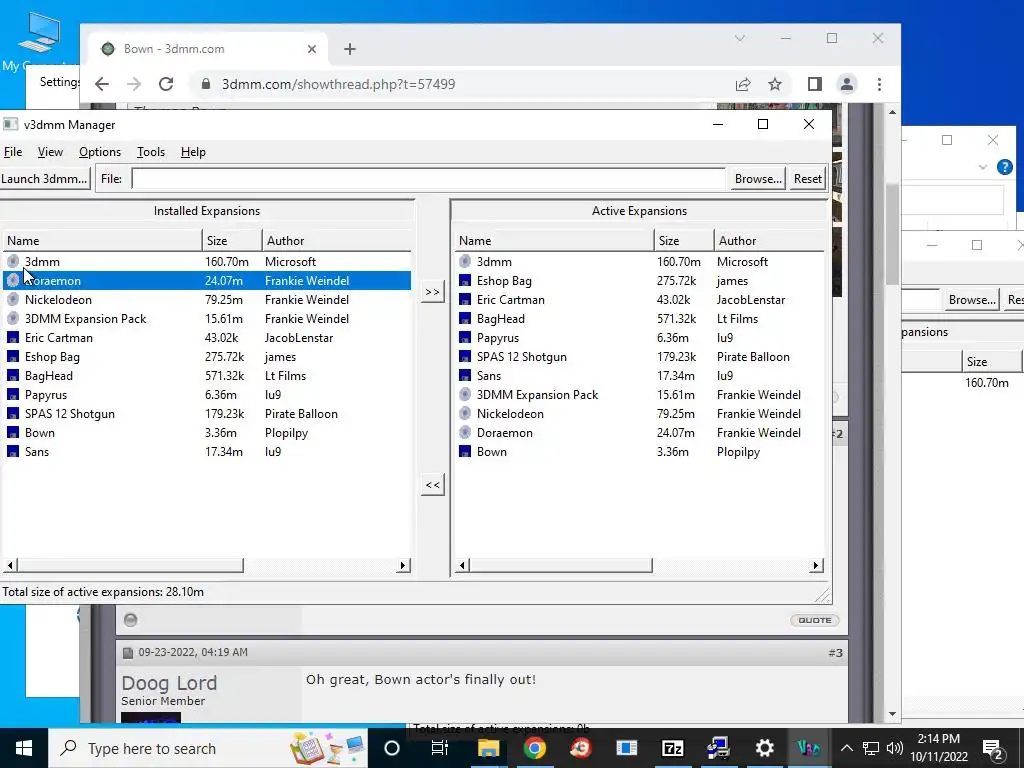Show hidden icons in the system tray

click(846, 748)
